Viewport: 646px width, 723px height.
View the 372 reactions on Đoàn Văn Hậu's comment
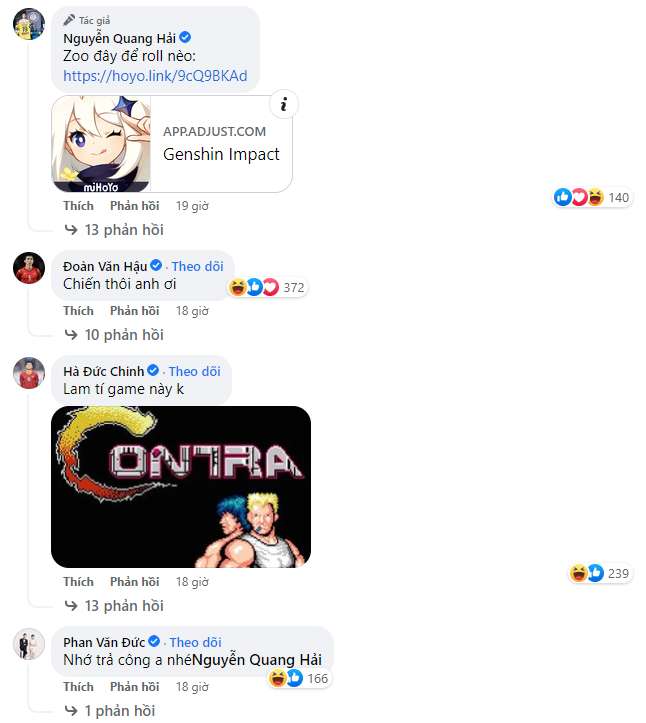[267, 287]
